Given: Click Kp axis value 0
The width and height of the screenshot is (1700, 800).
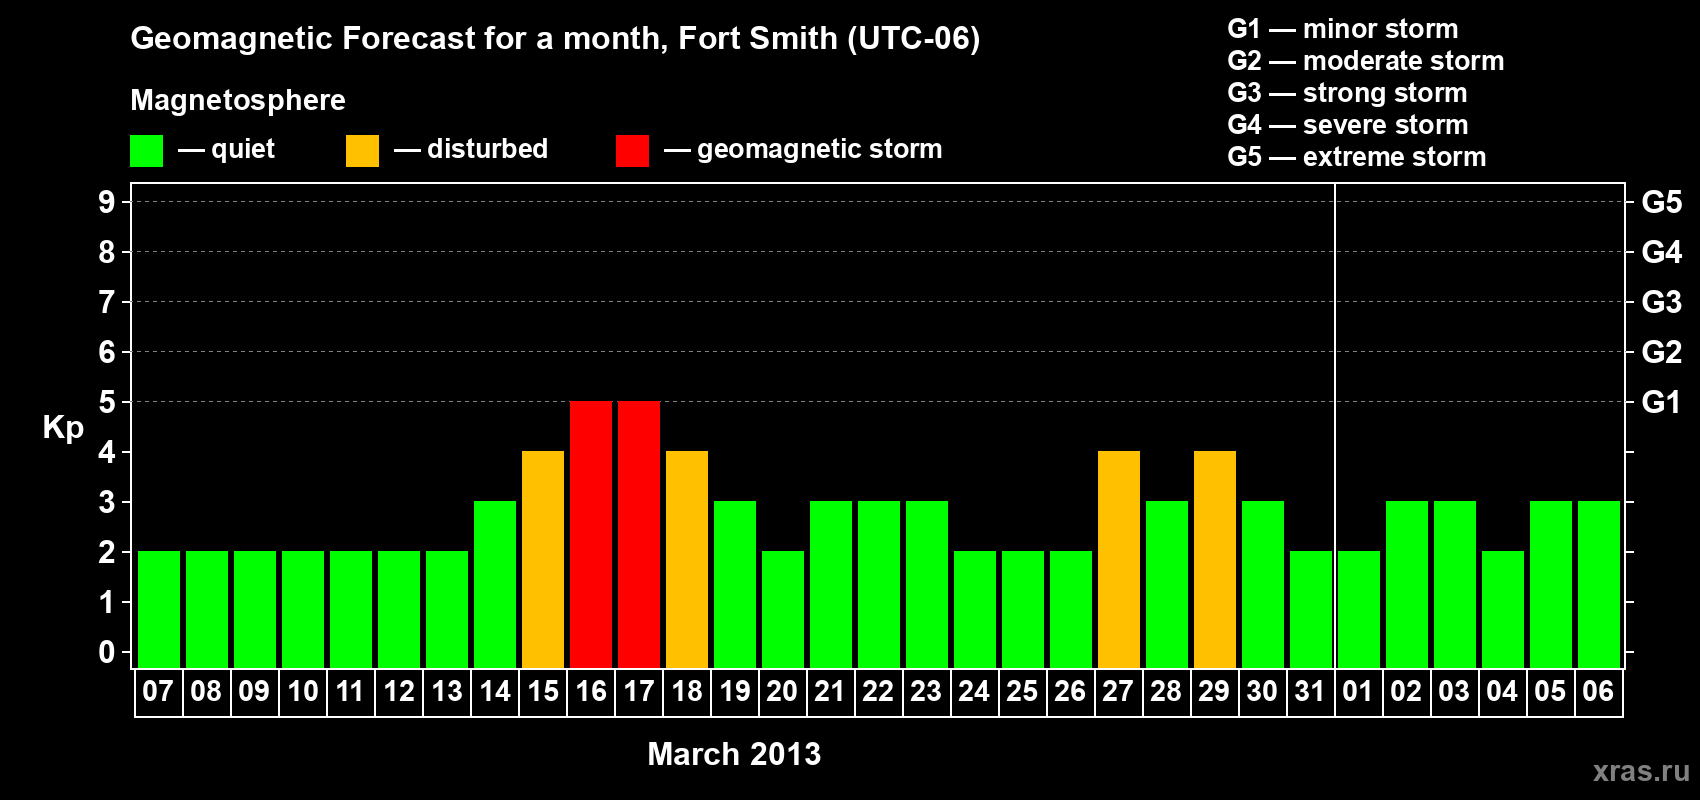Looking at the screenshot, I should click(x=107, y=652).
